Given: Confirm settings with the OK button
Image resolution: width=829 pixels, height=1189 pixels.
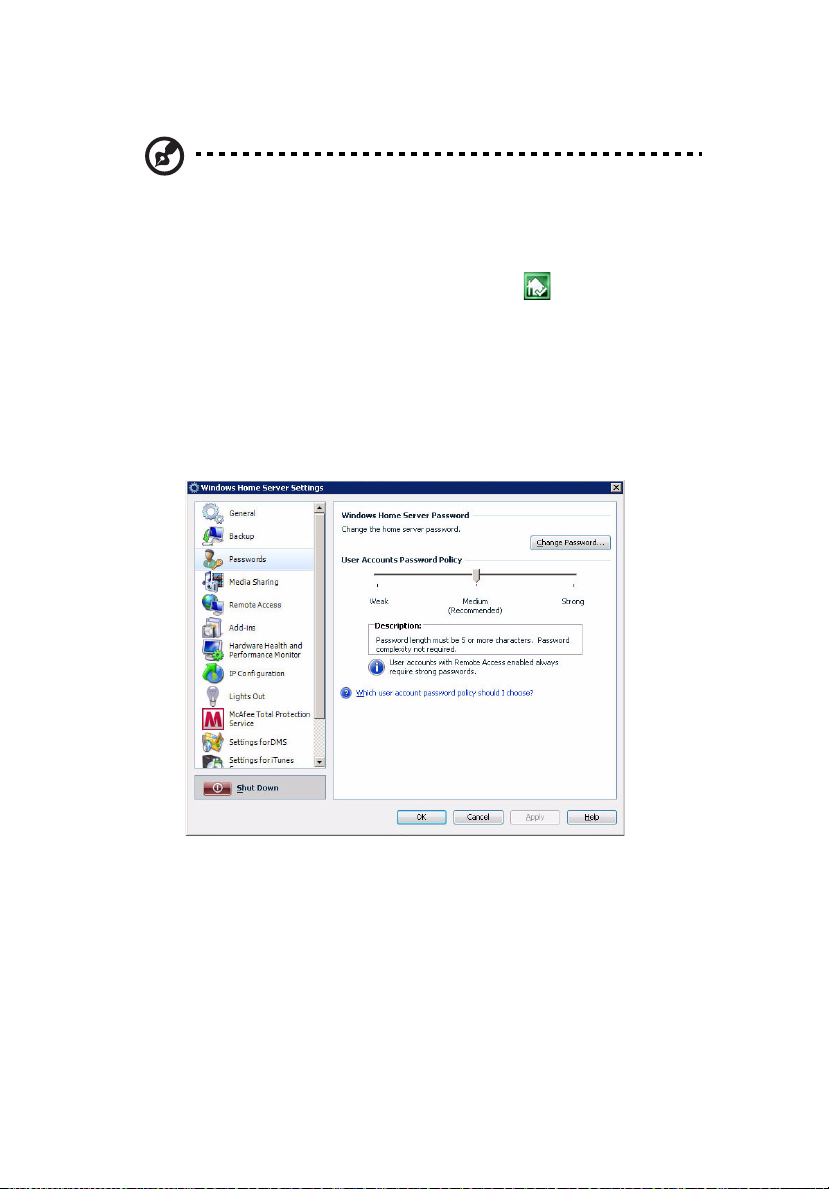Looking at the screenshot, I should pos(422,817).
